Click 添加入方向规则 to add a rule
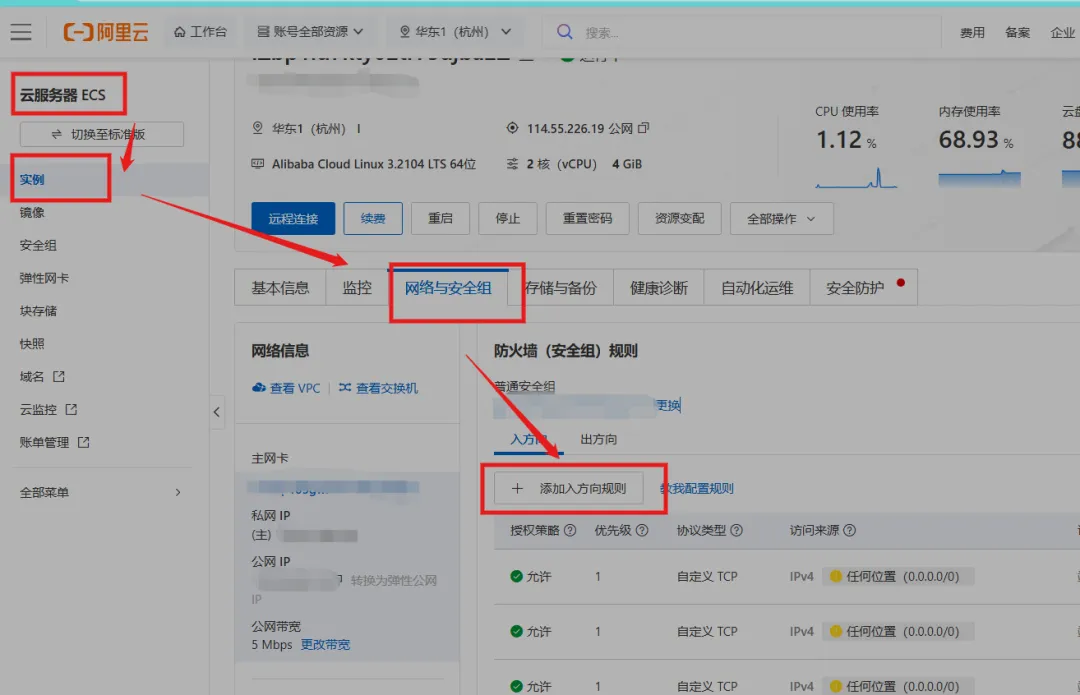This screenshot has width=1080, height=695. pyautogui.click(x=570, y=488)
